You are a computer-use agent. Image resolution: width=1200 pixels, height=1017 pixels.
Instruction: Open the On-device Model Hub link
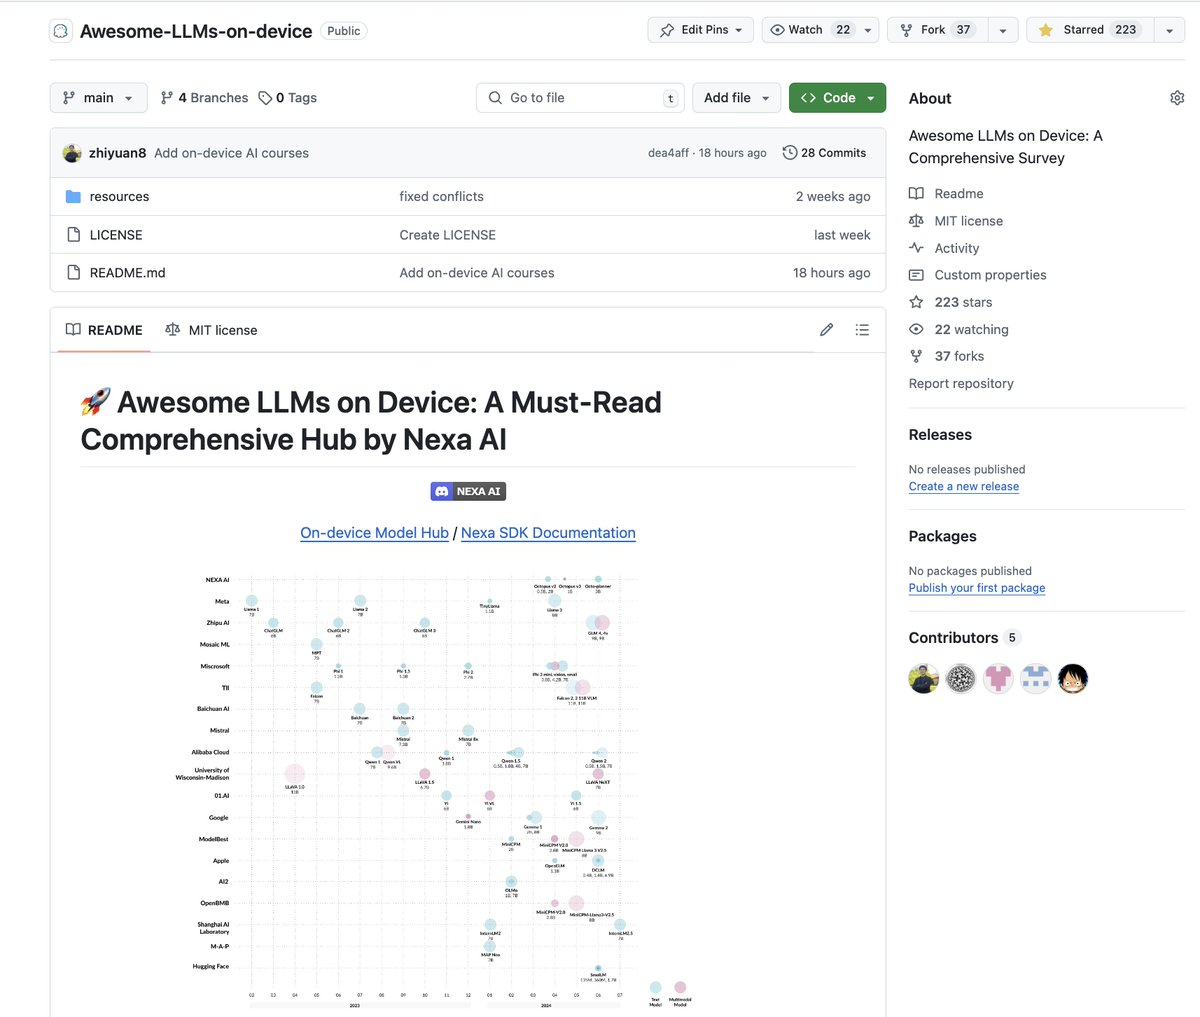tap(374, 533)
